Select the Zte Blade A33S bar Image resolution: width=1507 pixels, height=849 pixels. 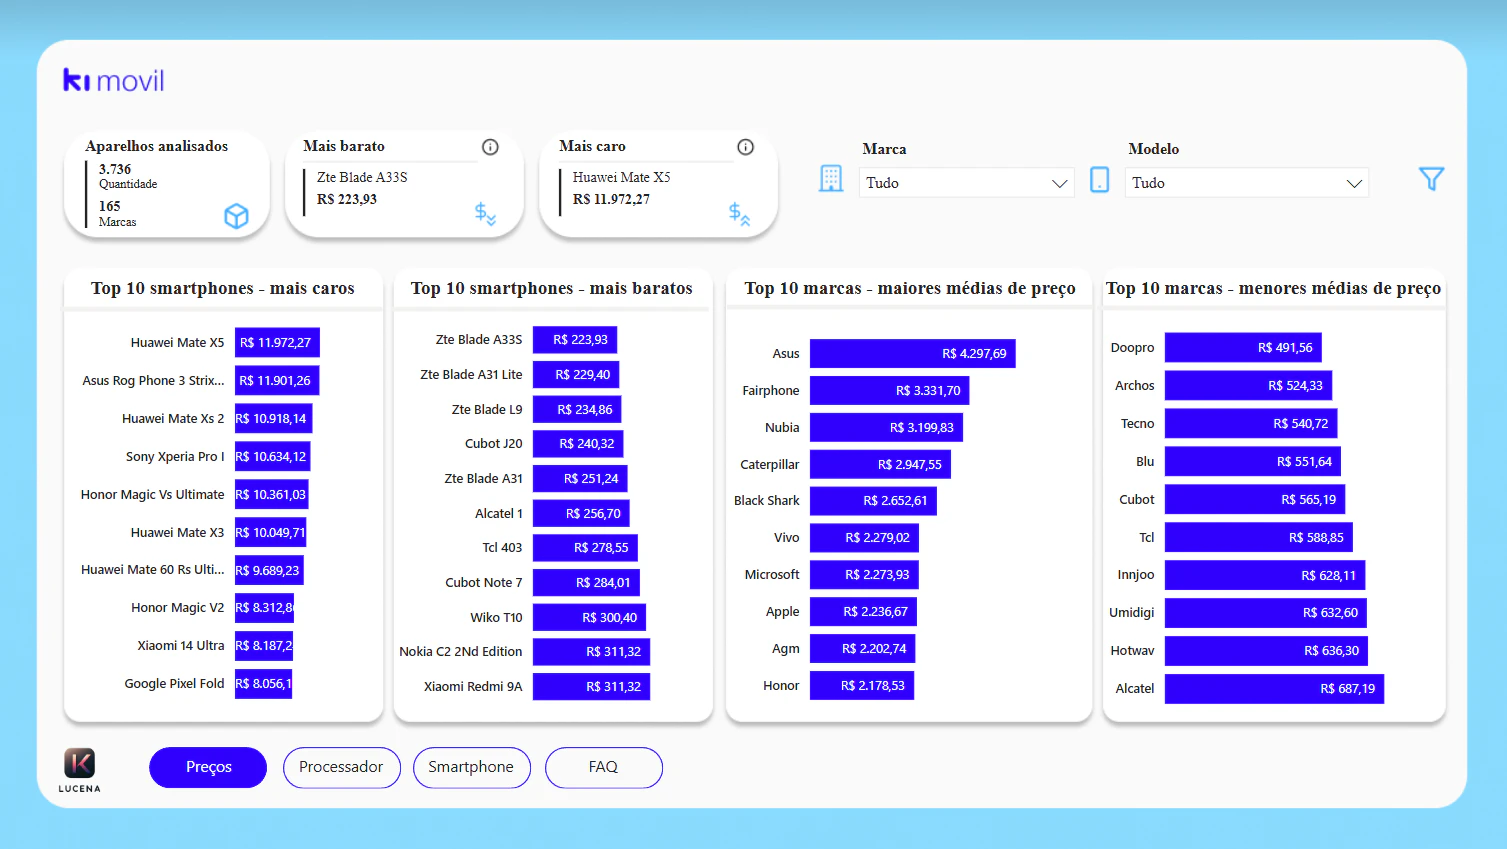[x=575, y=339]
